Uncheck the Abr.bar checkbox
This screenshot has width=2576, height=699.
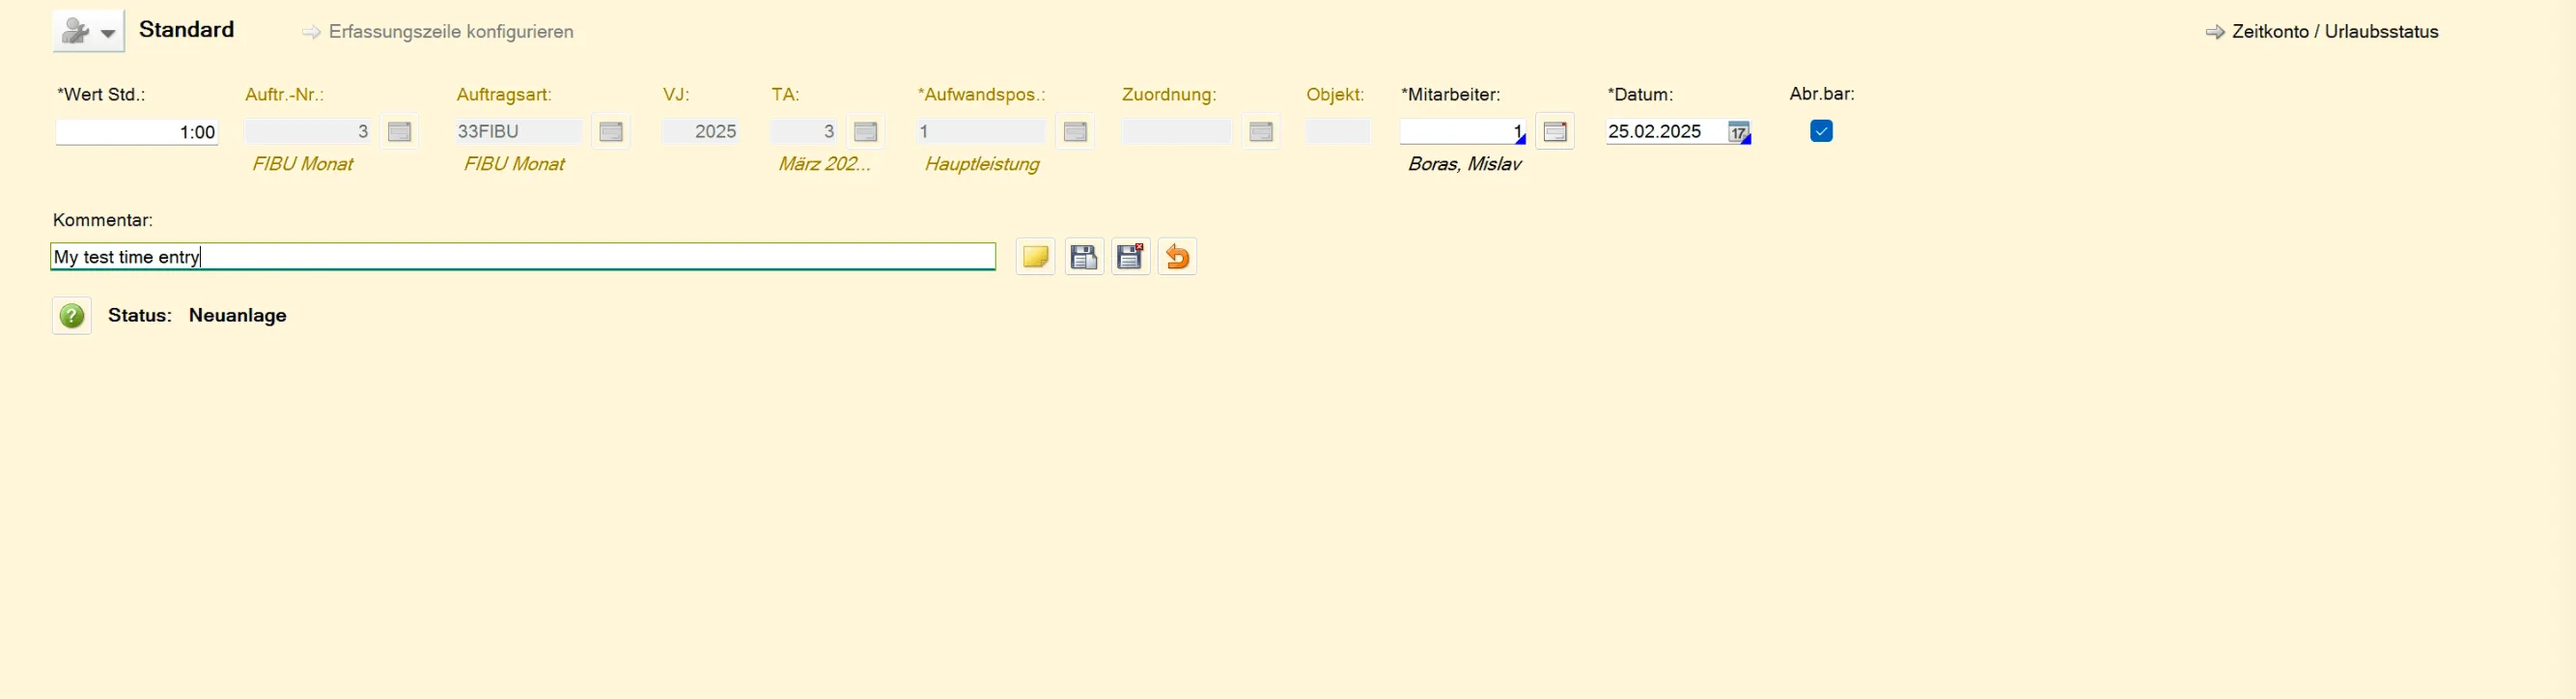point(1821,131)
